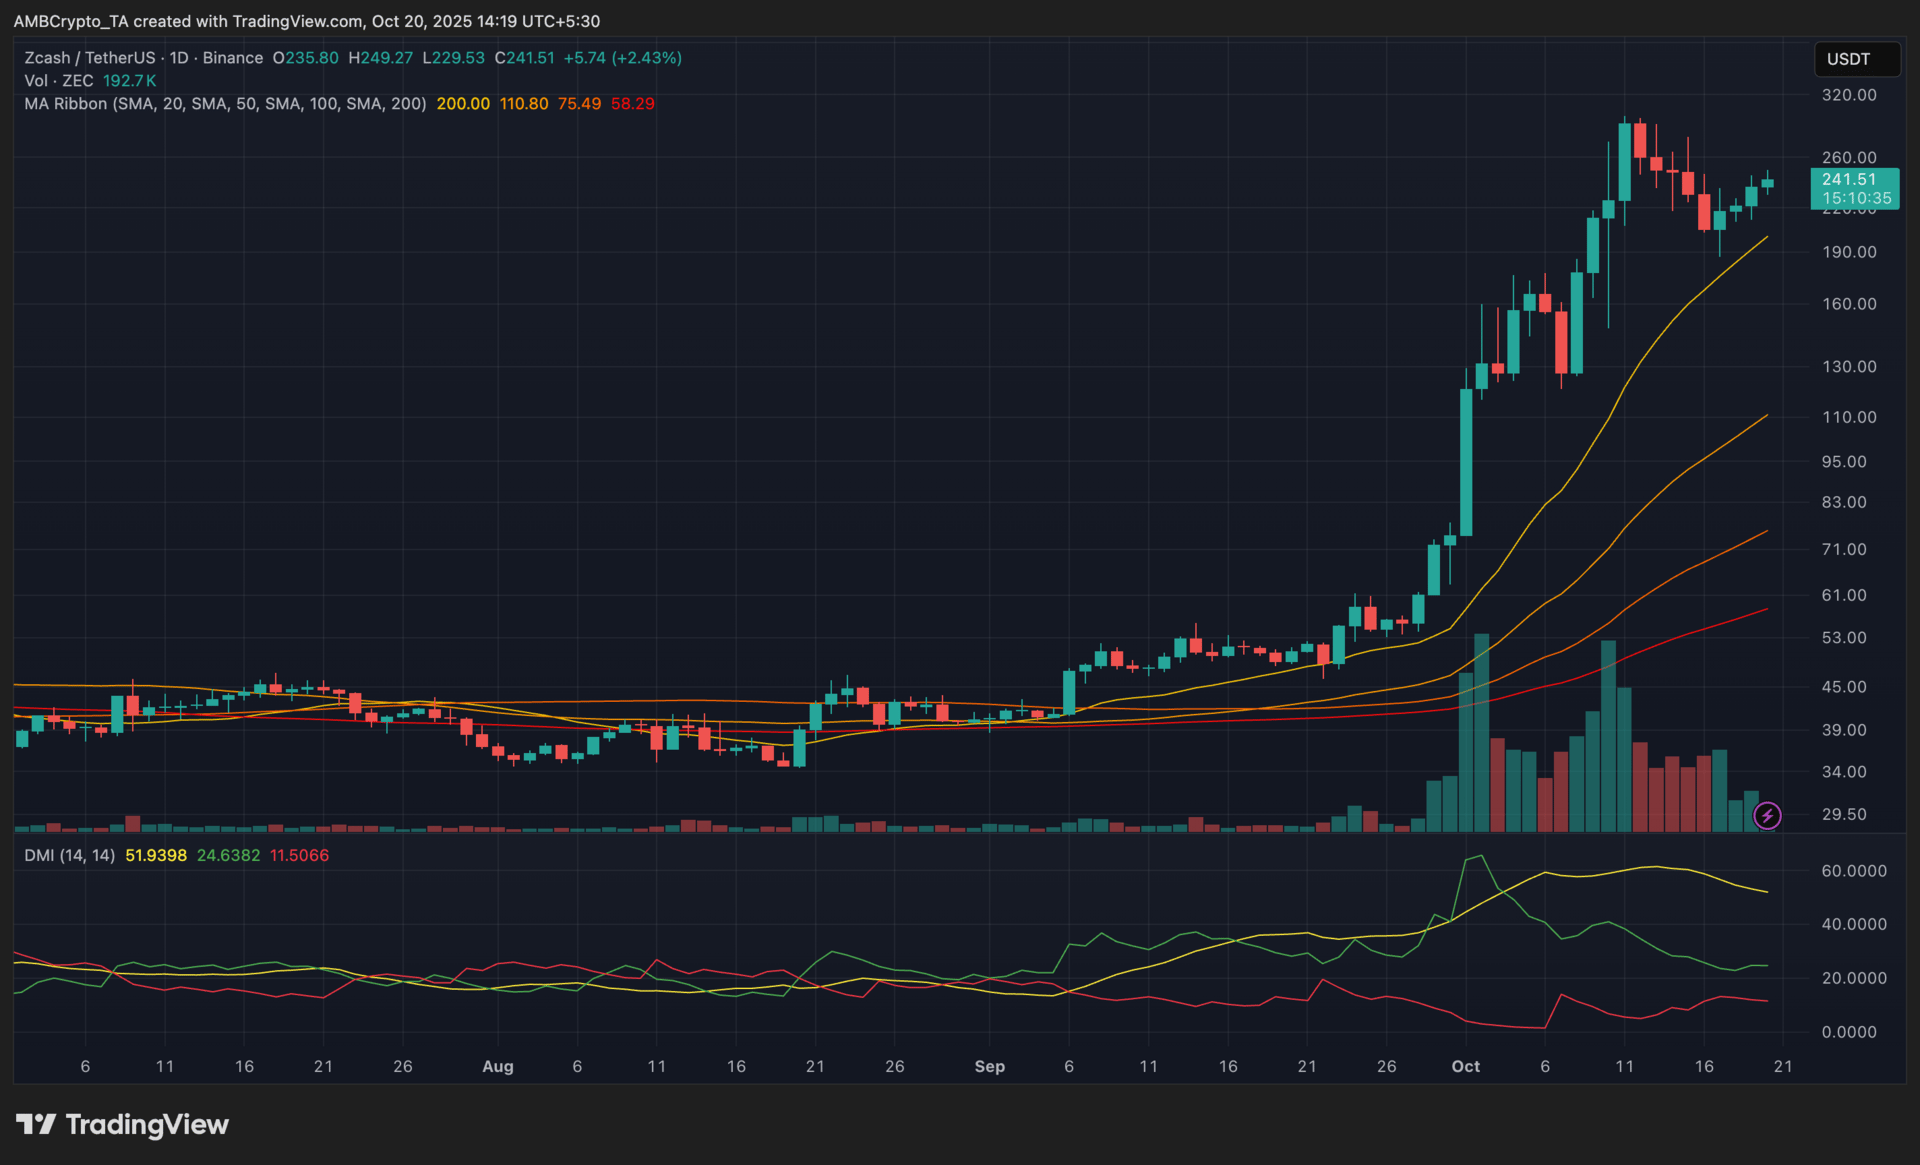Screen dimensions: 1920x1165
Task: Click the Zcash / TetherUS symbol title
Action: 90,58
